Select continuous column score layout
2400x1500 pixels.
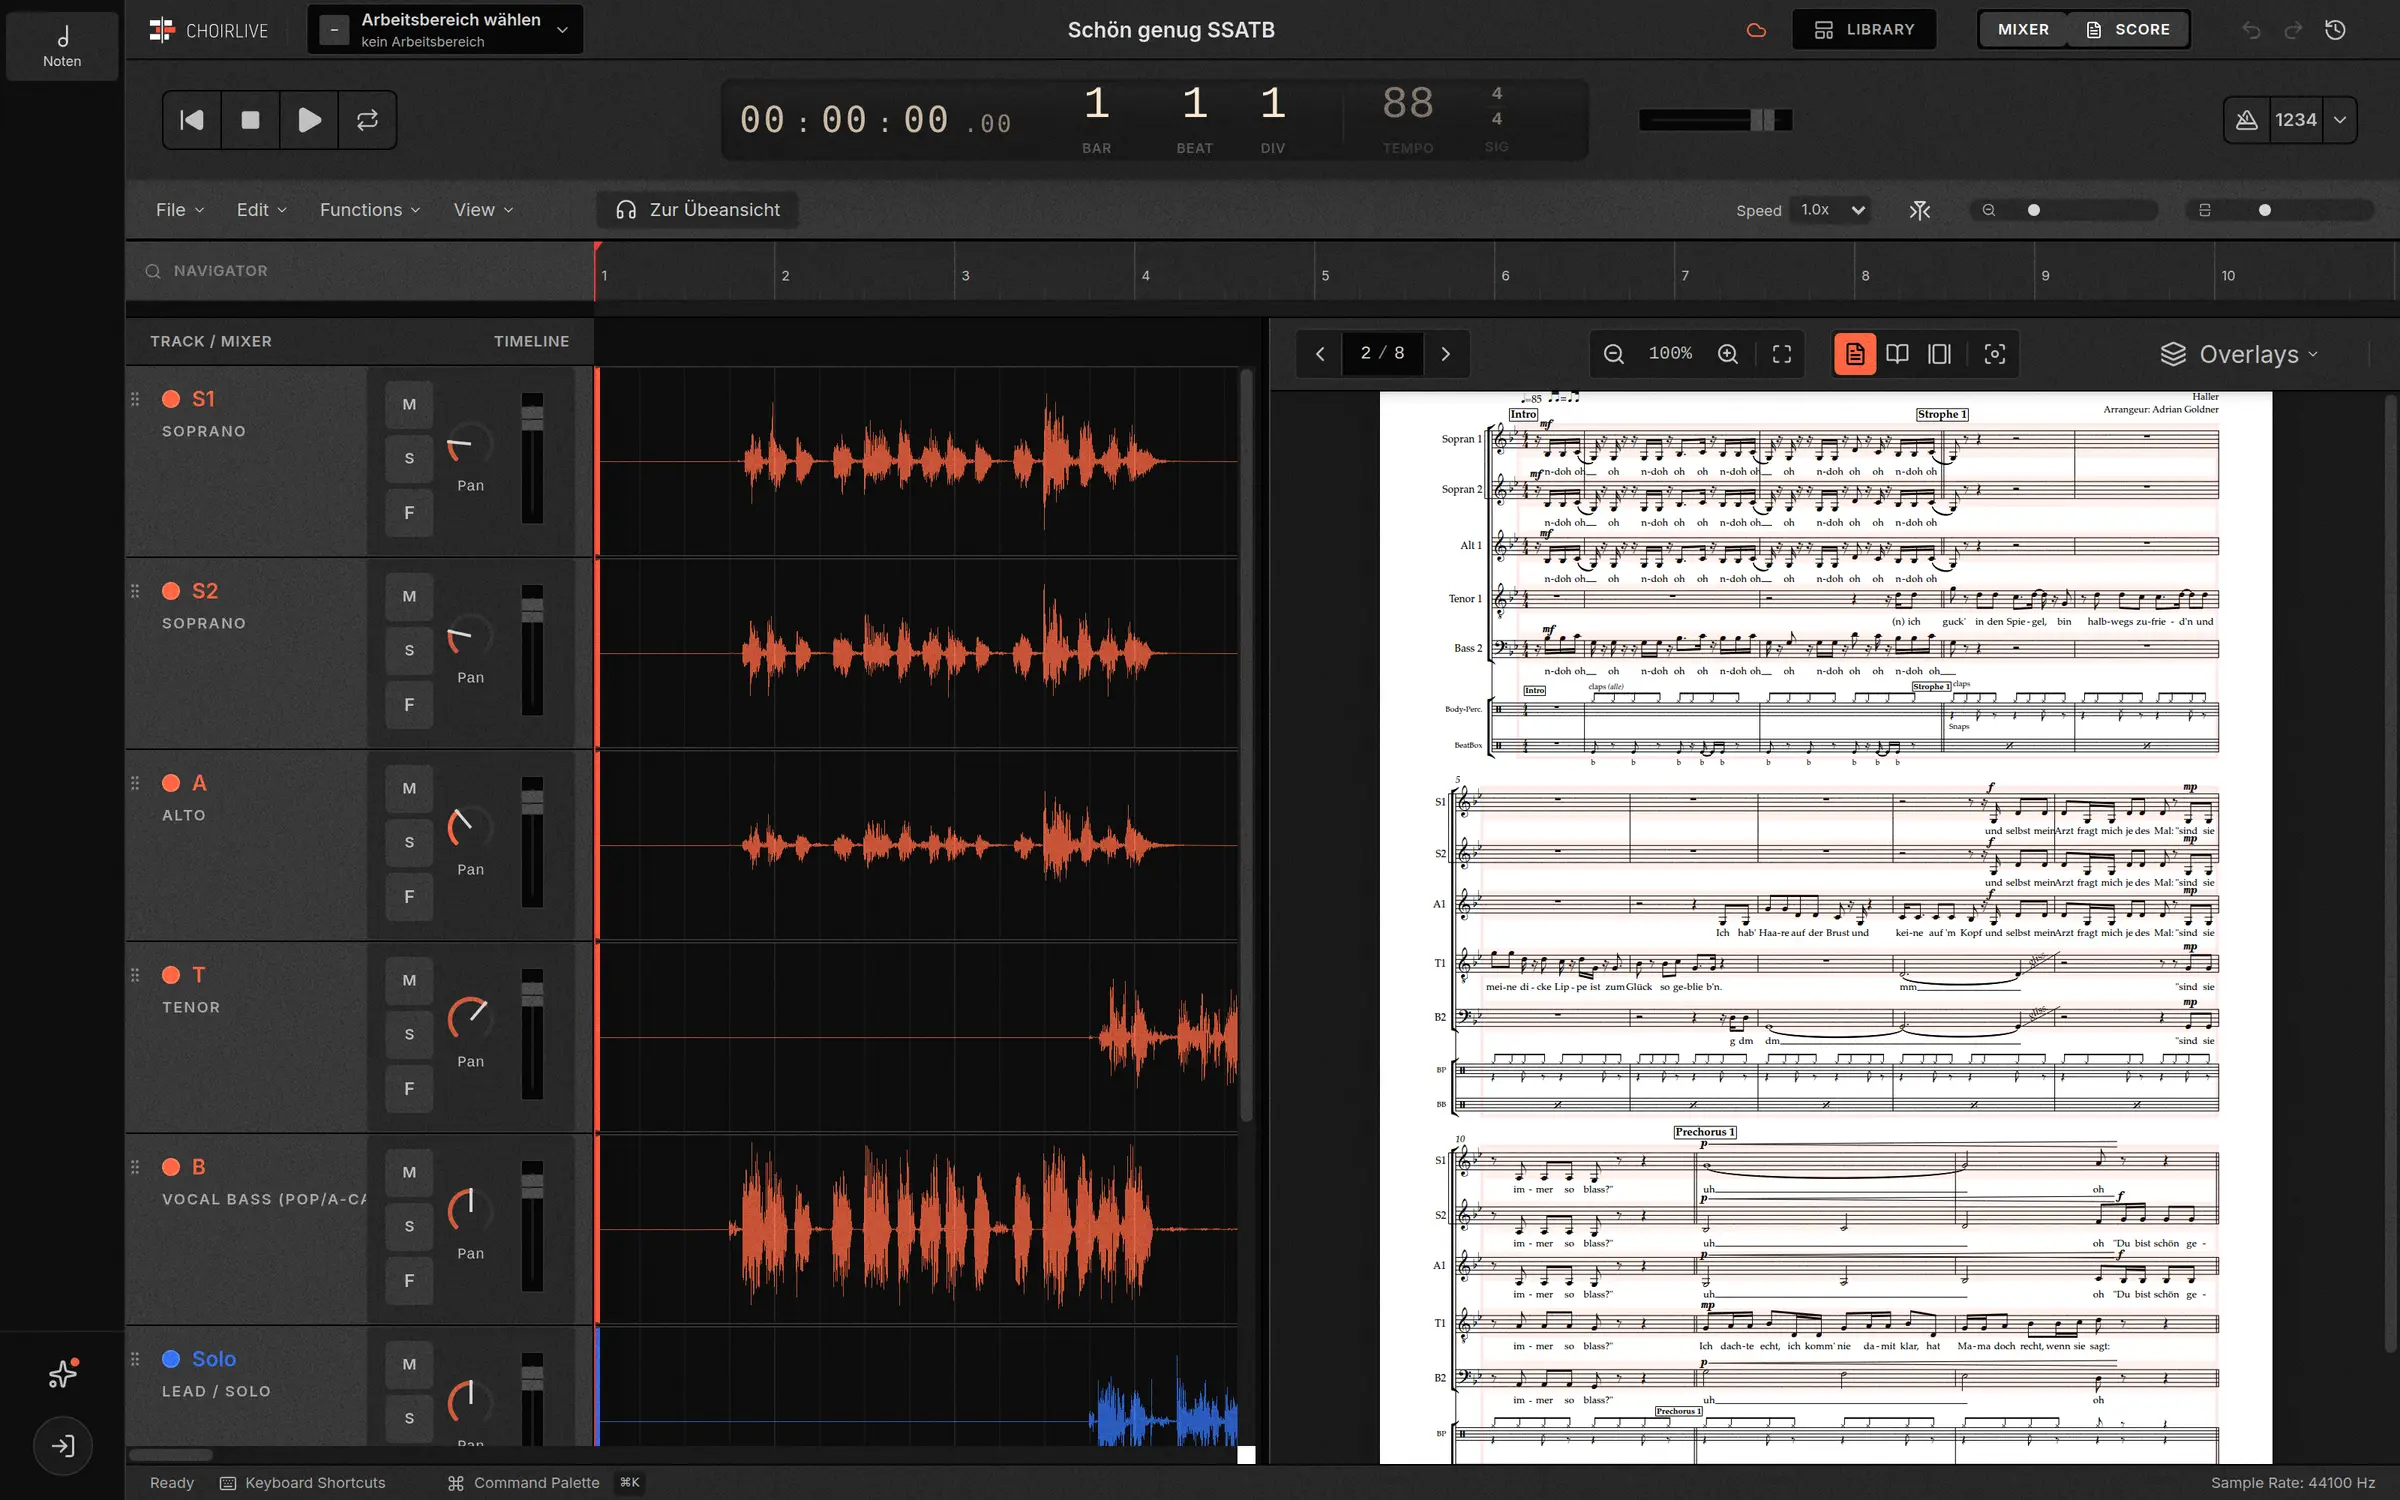[1940, 354]
